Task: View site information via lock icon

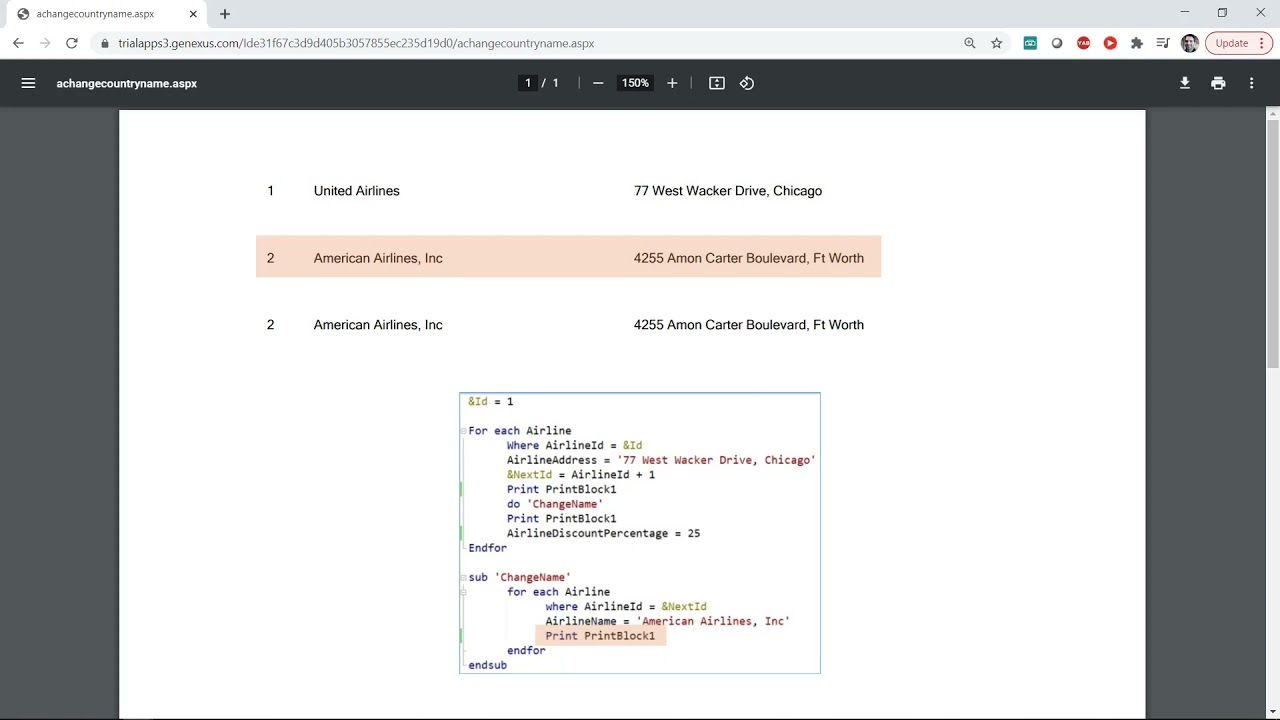Action: (105, 43)
